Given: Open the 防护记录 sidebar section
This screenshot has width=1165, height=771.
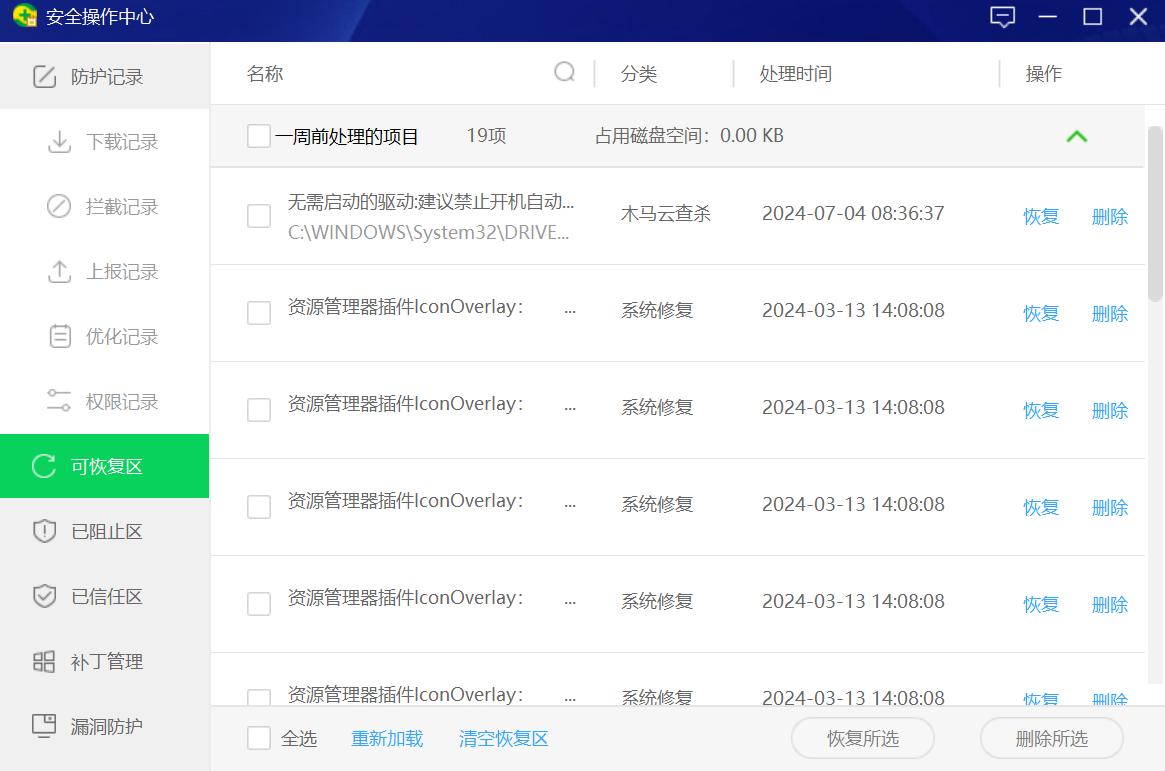Looking at the screenshot, I should (105, 77).
